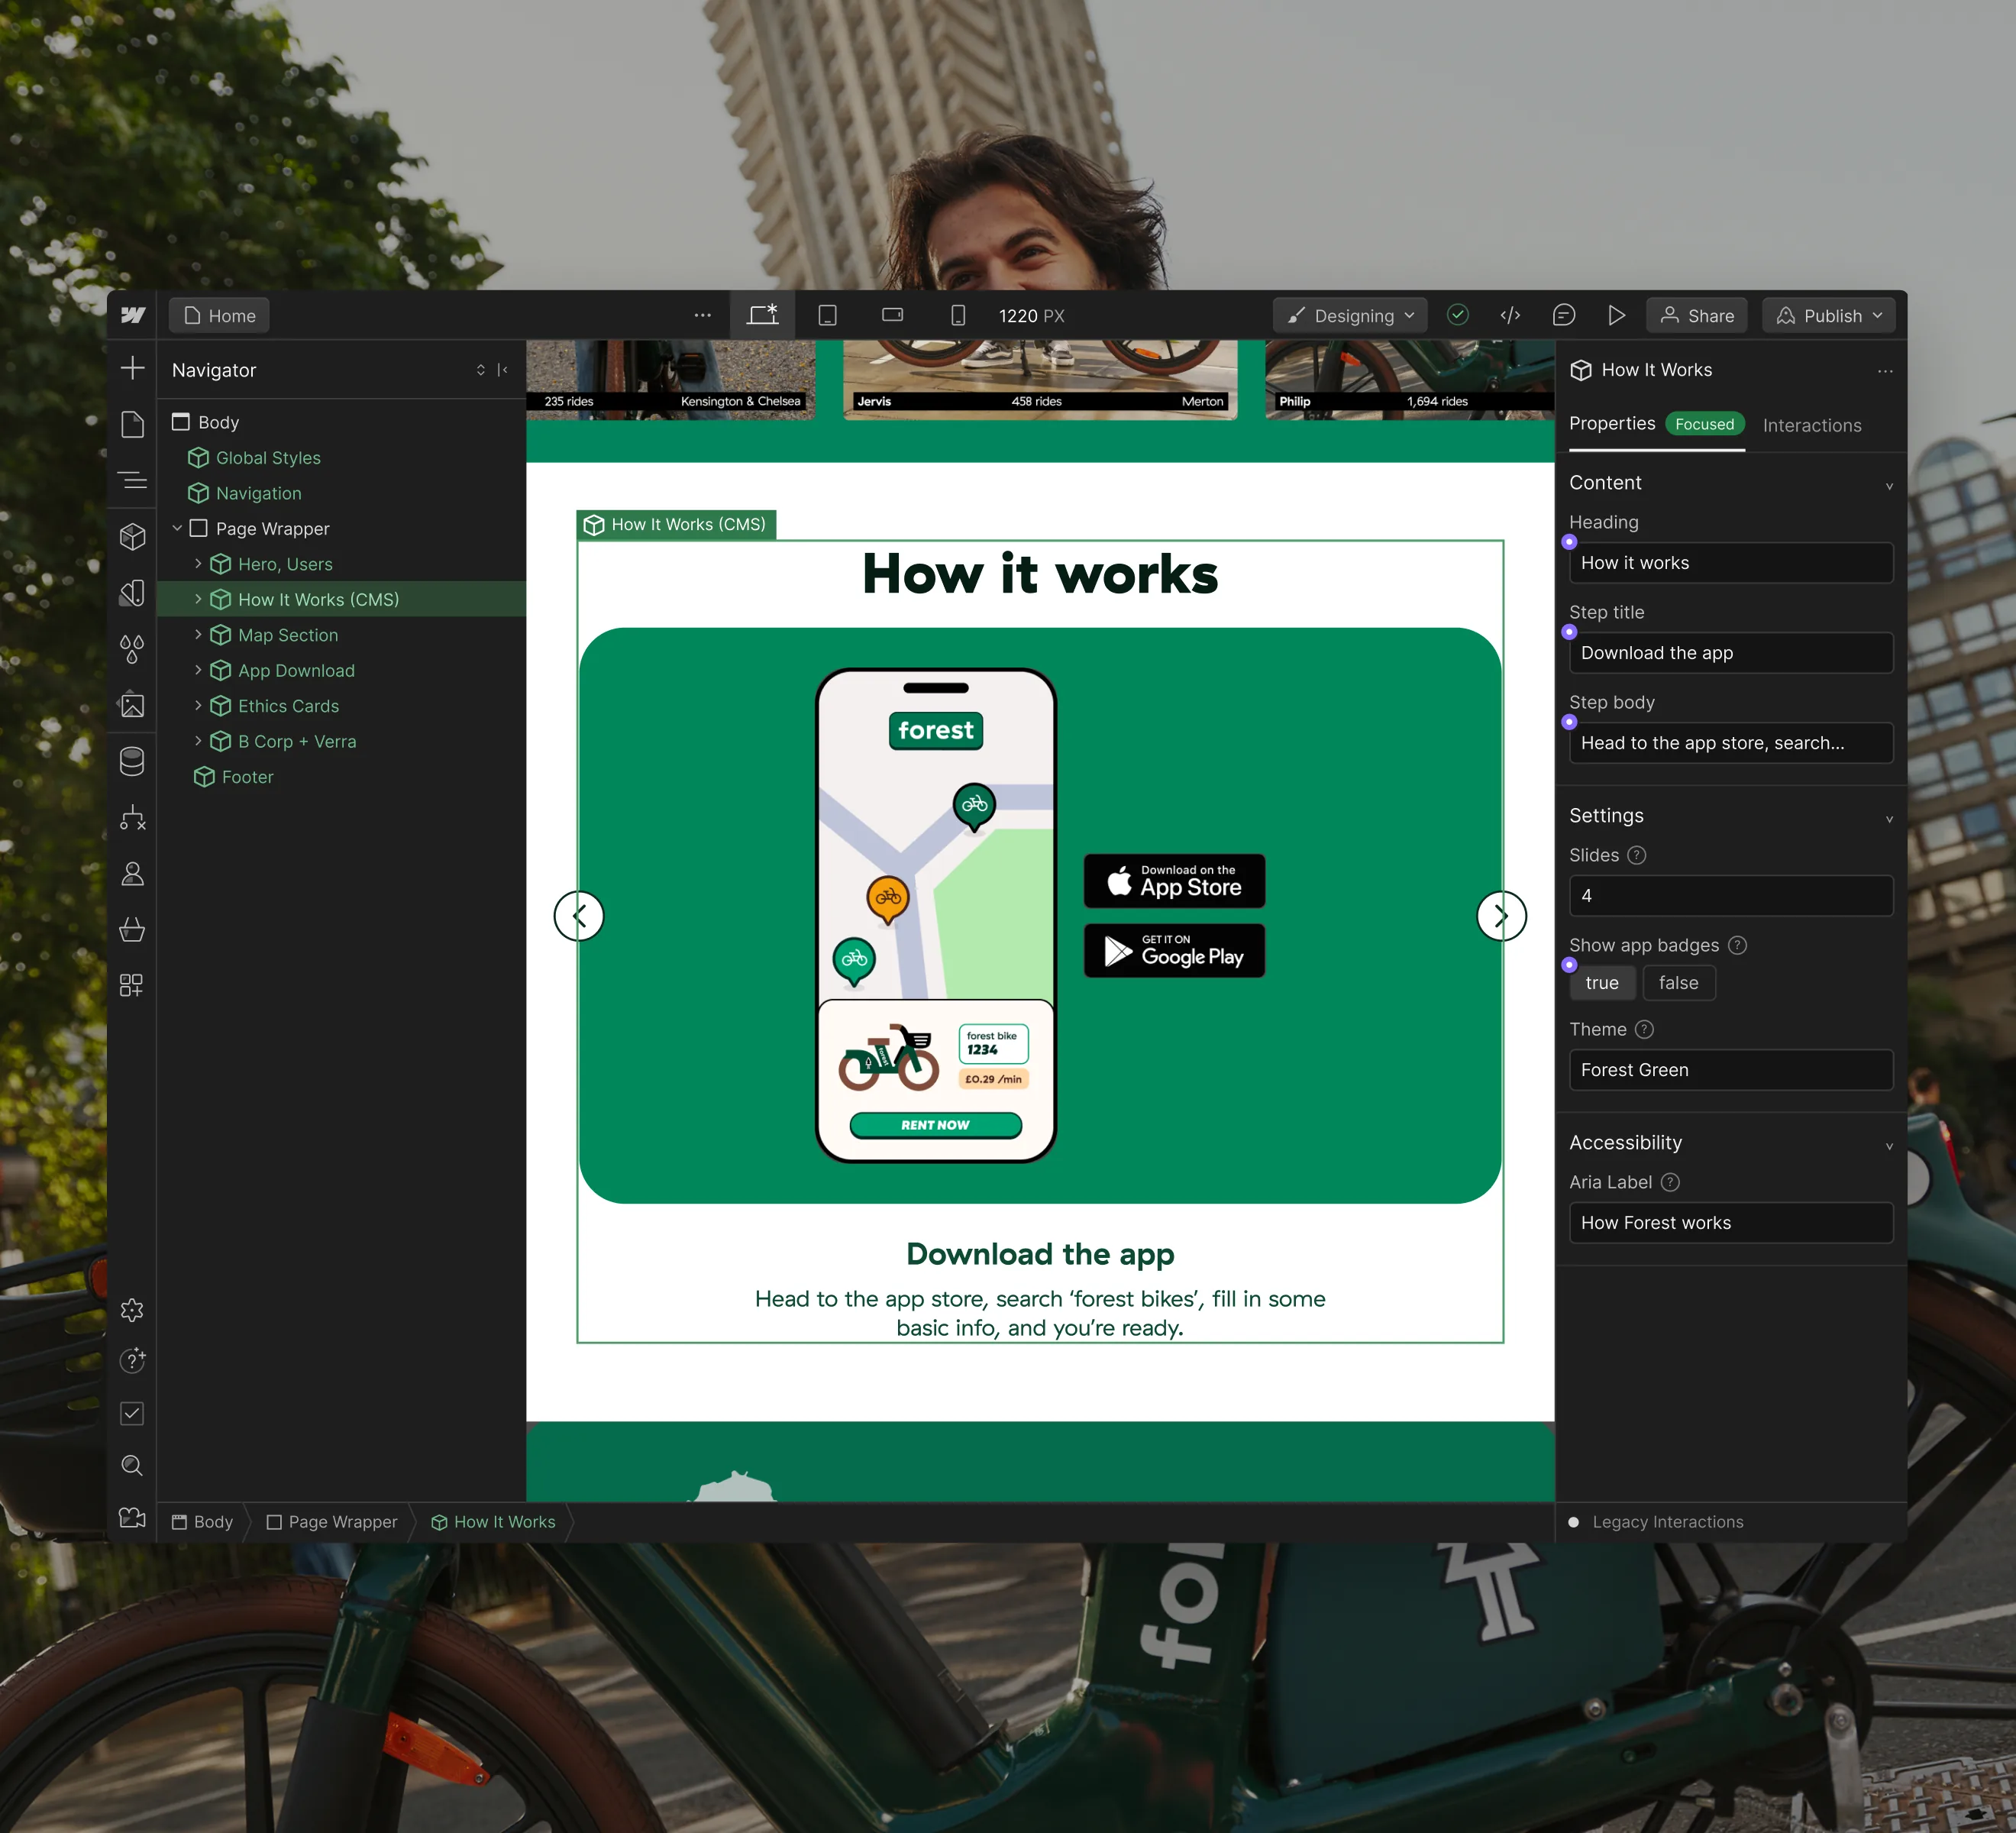Collapse the Page Wrapper tree item
The width and height of the screenshot is (2016, 1833).
click(x=177, y=528)
